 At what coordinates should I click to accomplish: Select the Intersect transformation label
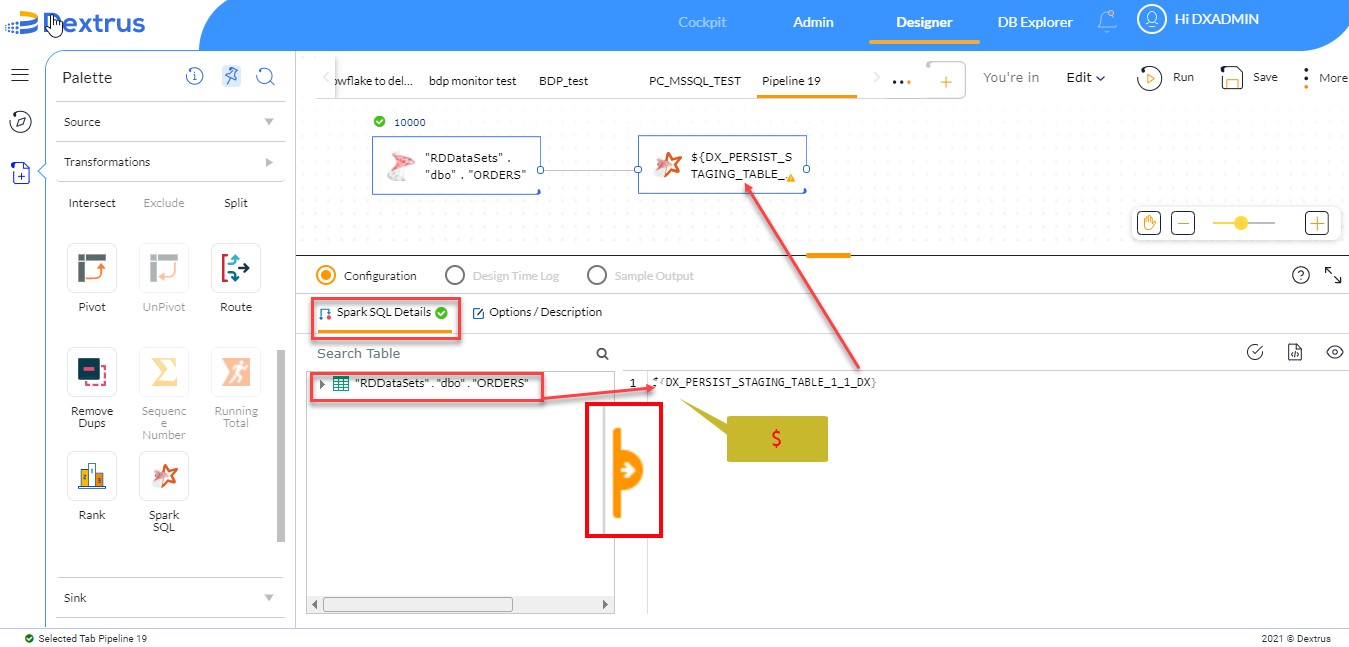[x=92, y=203]
